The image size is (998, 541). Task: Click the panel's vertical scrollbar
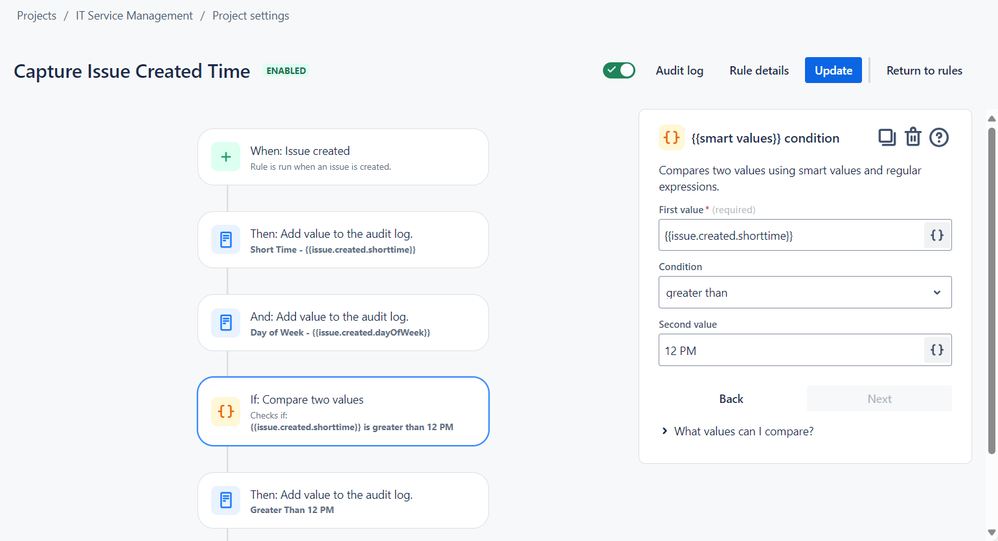[x=991, y=291]
